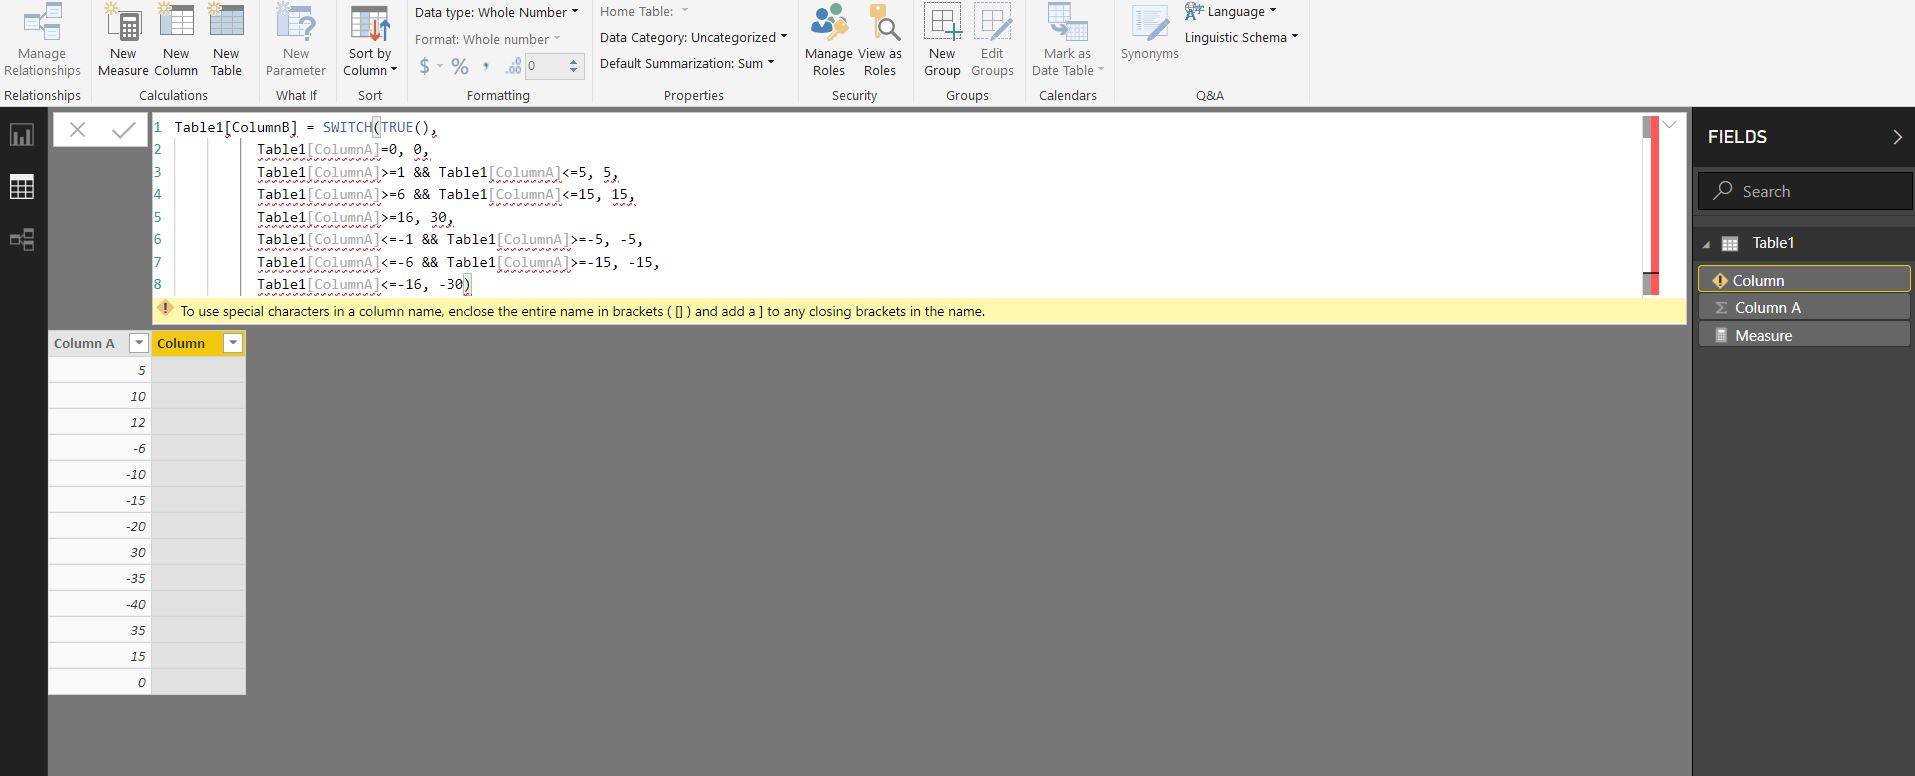Open Sort by Column menu
This screenshot has width=1915, height=776.
point(370,40)
